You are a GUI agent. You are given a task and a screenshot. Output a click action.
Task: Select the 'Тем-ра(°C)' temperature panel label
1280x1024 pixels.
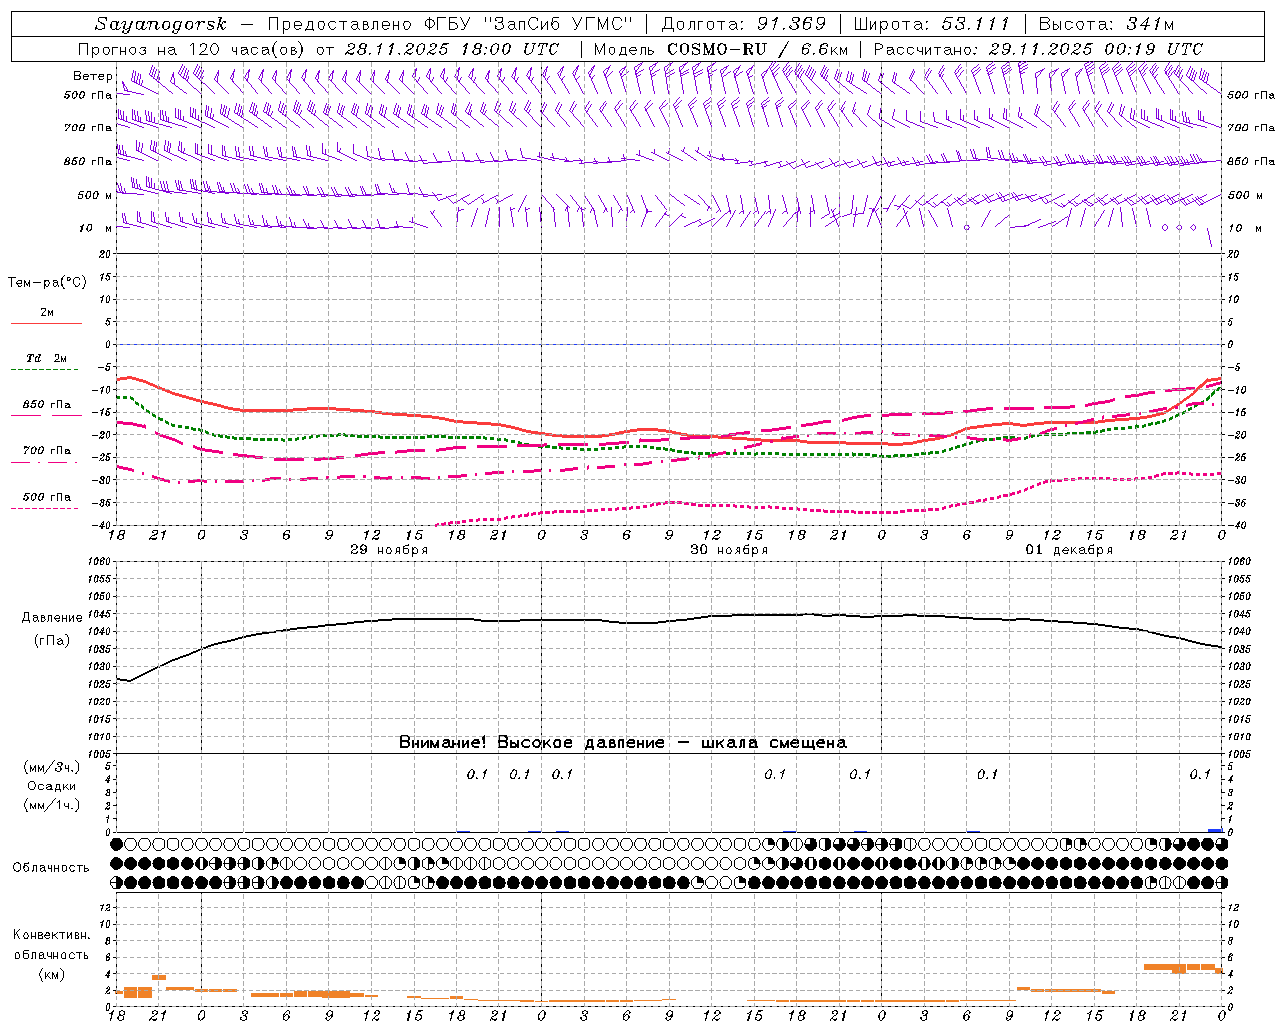[47, 283]
